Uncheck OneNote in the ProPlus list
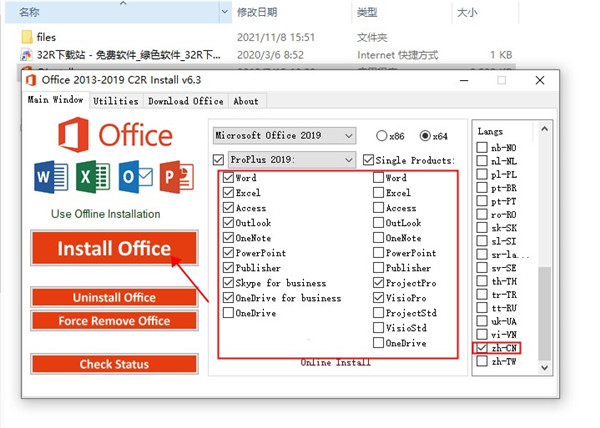The height and width of the screenshot is (428, 600). [228, 238]
